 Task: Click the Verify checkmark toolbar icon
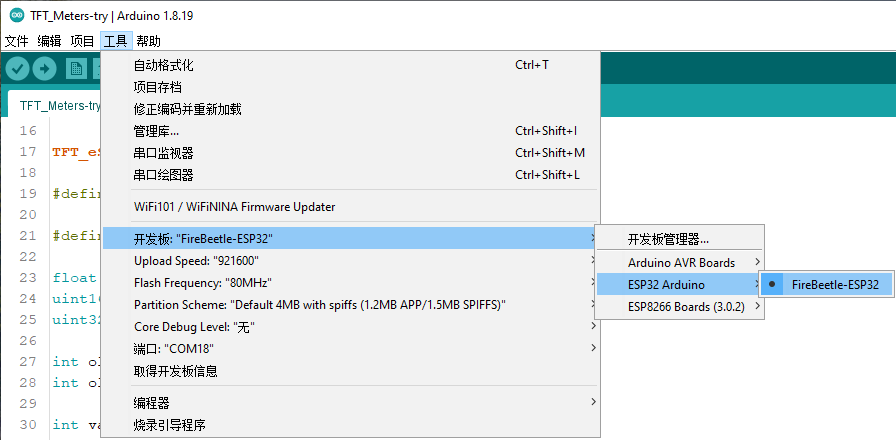click(x=18, y=69)
